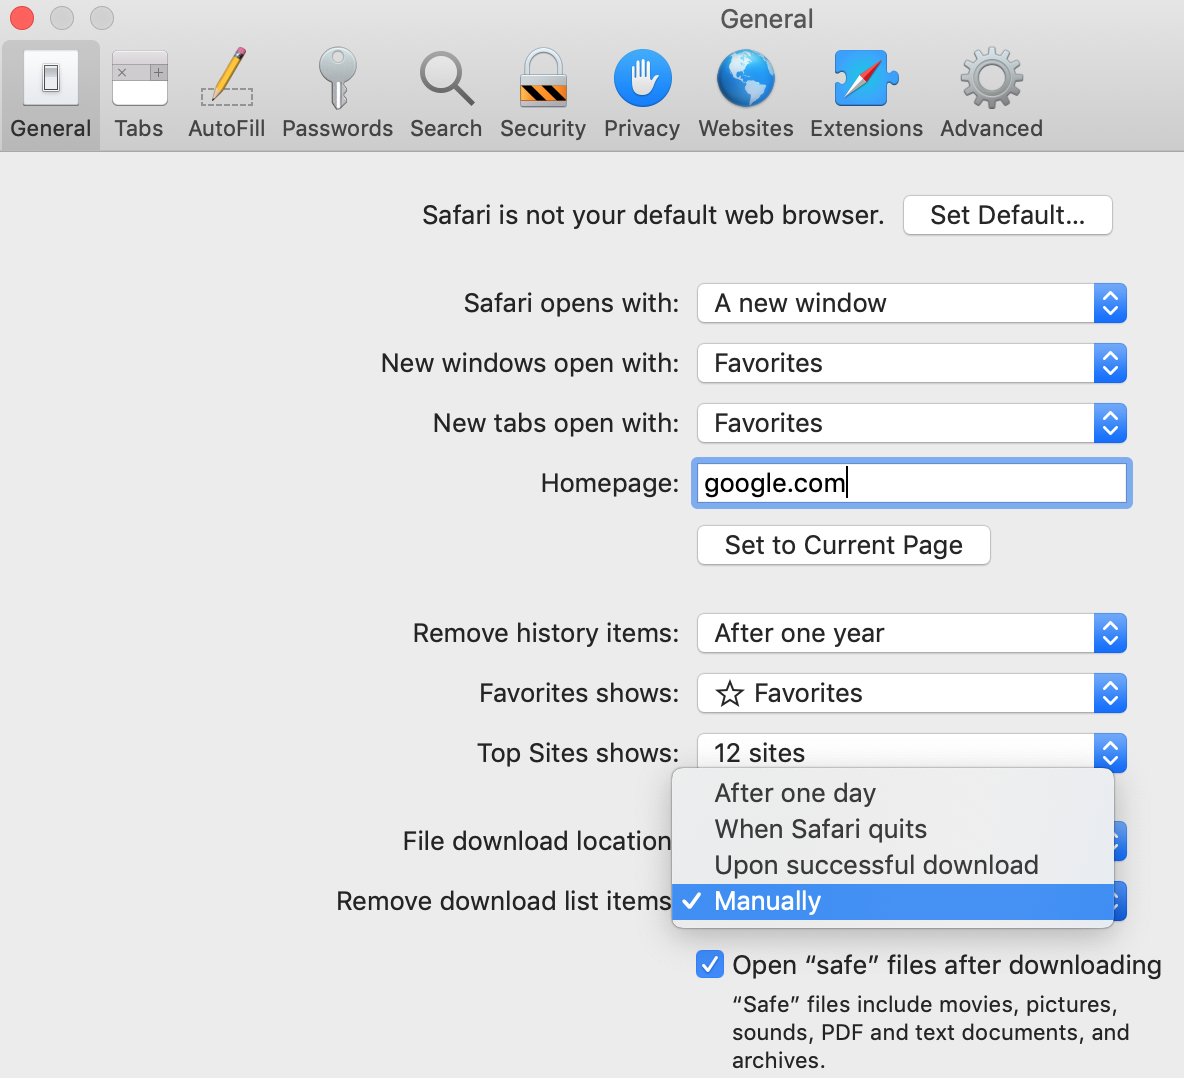The height and width of the screenshot is (1078, 1184).
Task: Click the Set Default… button
Action: (1007, 215)
